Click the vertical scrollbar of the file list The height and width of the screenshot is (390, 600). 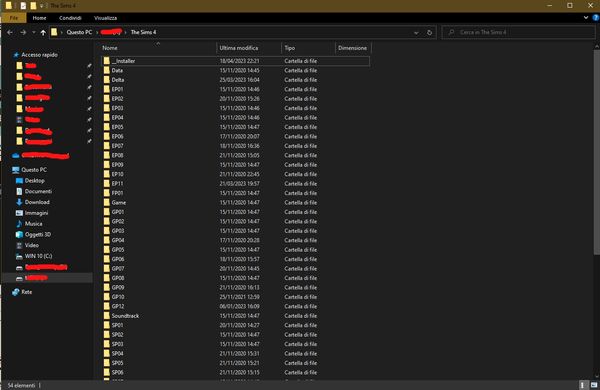pyautogui.click(x=597, y=152)
